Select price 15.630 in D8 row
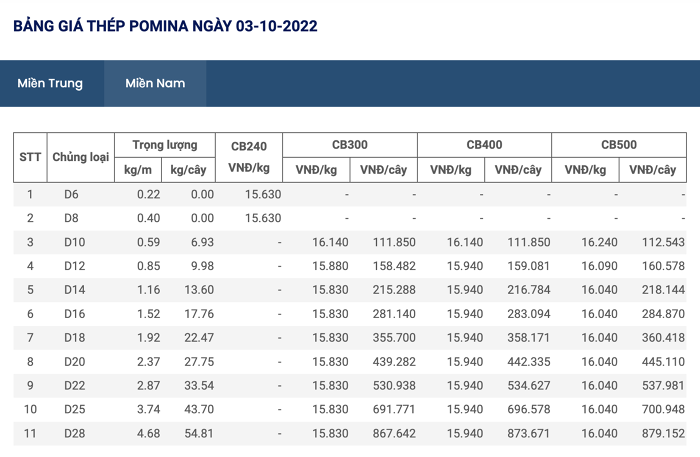The image size is (700, 457). 263,218
